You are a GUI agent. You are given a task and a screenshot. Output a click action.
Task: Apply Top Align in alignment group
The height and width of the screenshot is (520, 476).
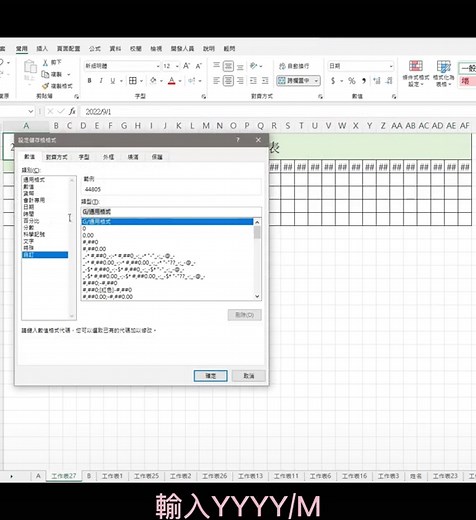[x=216, y=66]
